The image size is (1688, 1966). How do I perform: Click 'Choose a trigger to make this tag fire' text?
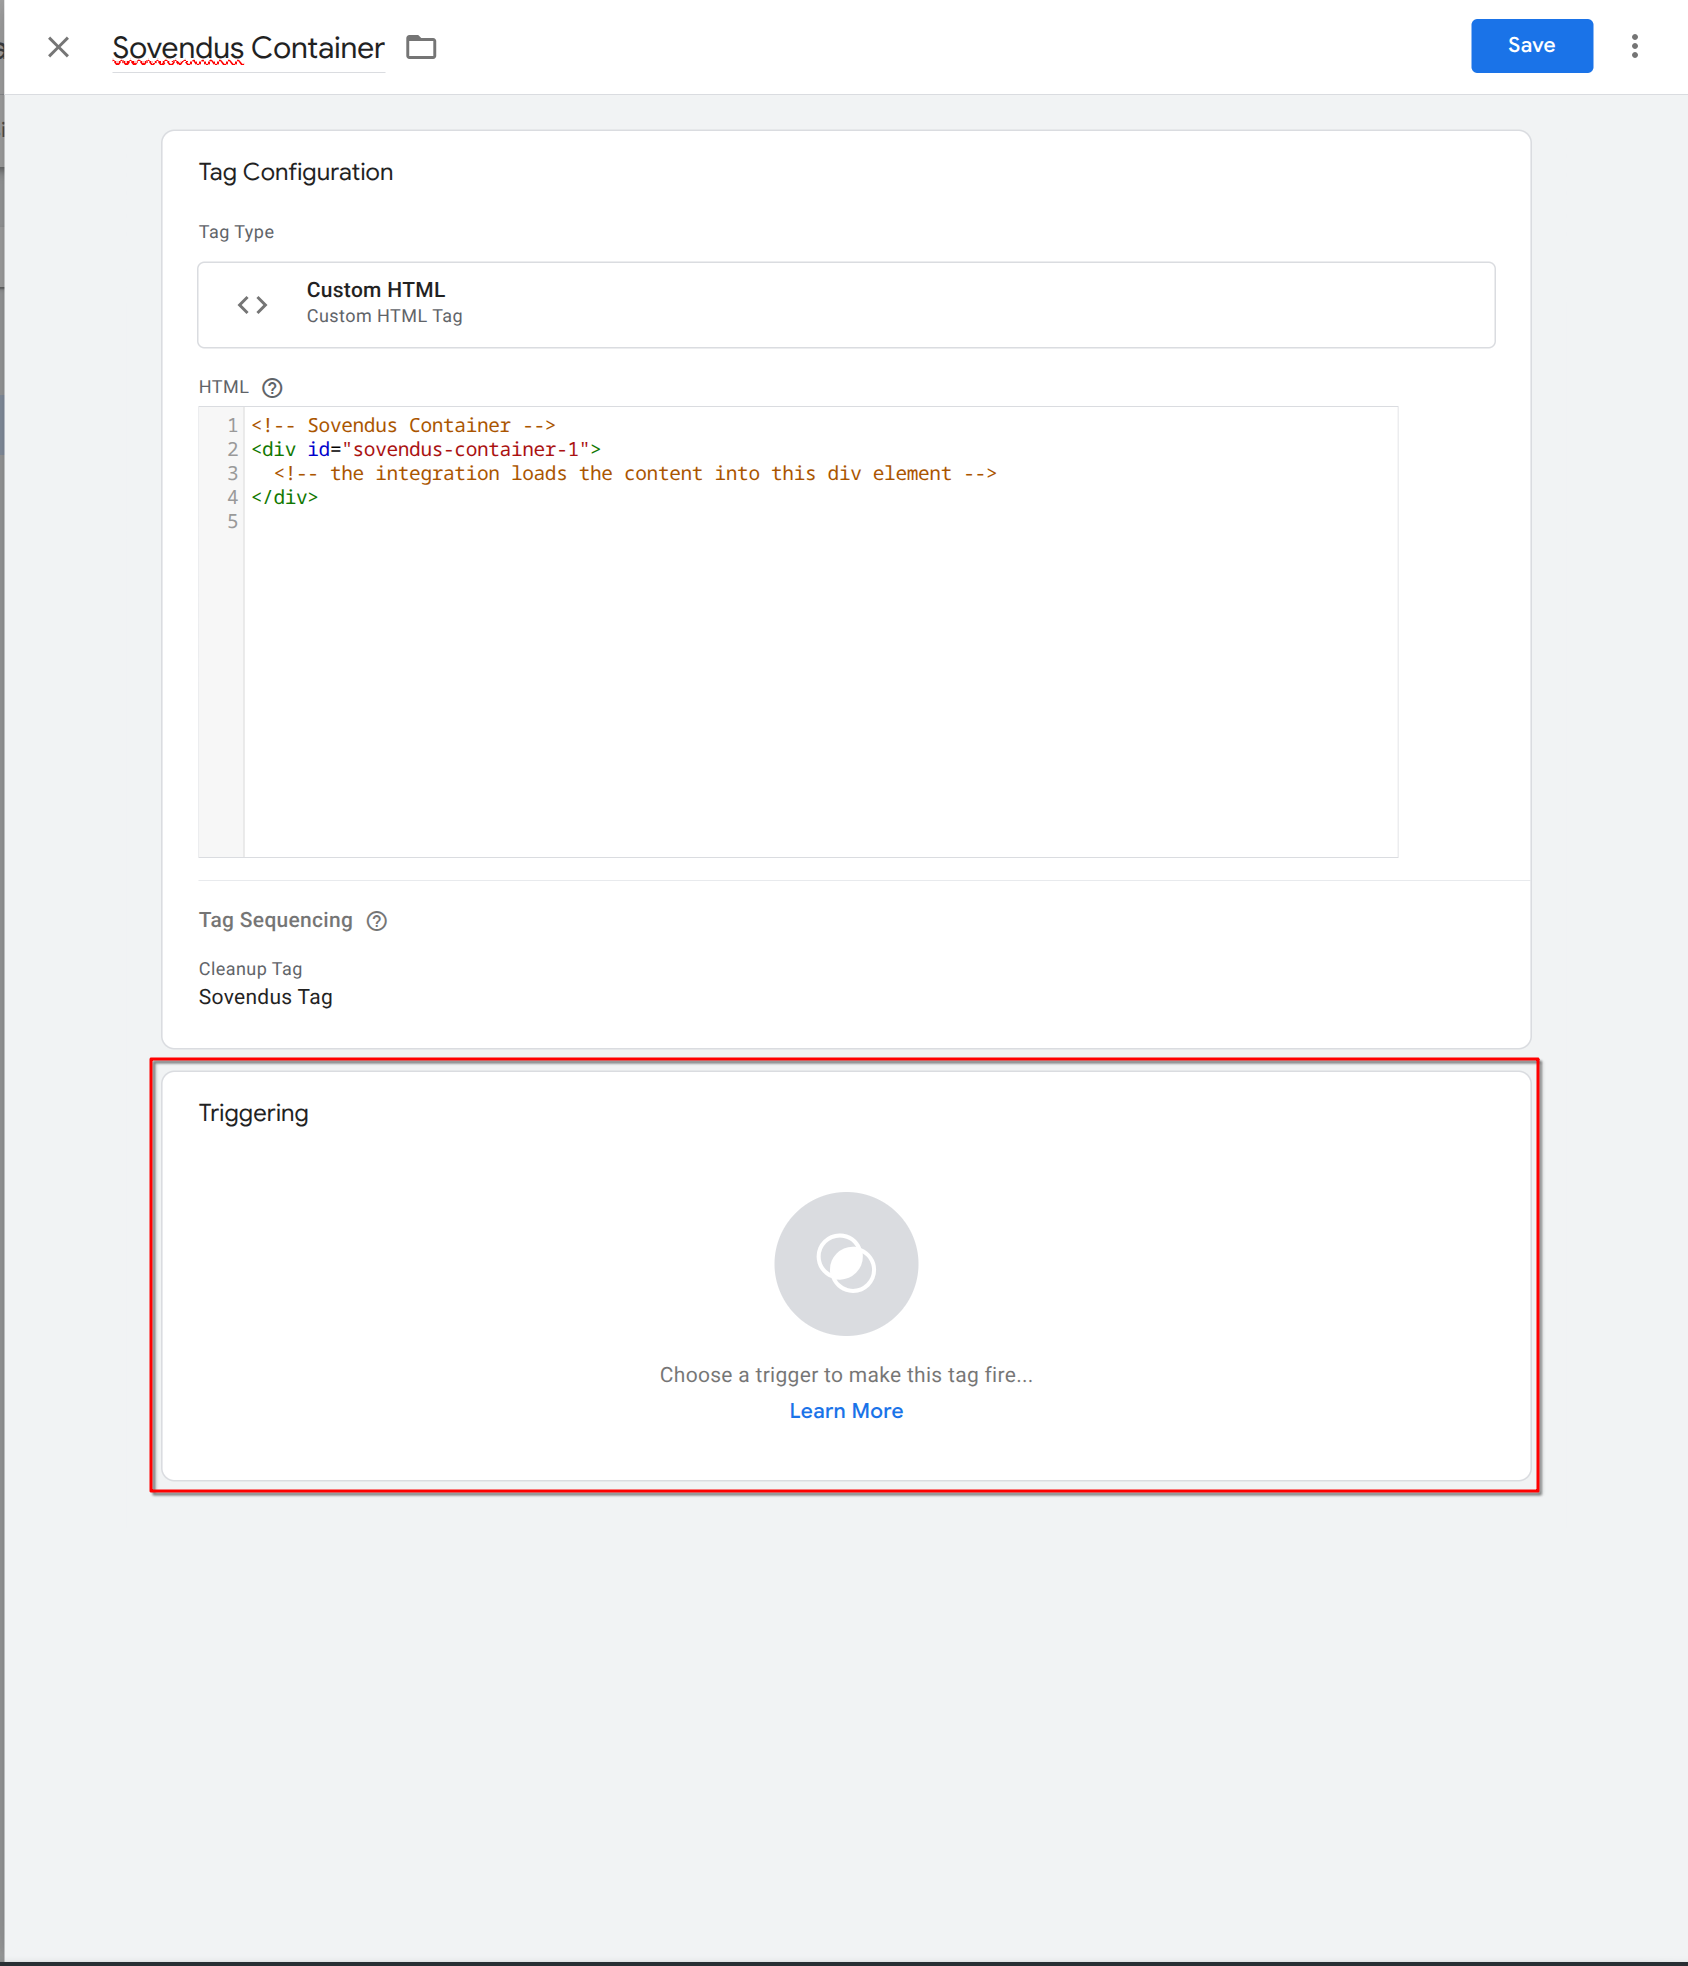[846, 1375]
